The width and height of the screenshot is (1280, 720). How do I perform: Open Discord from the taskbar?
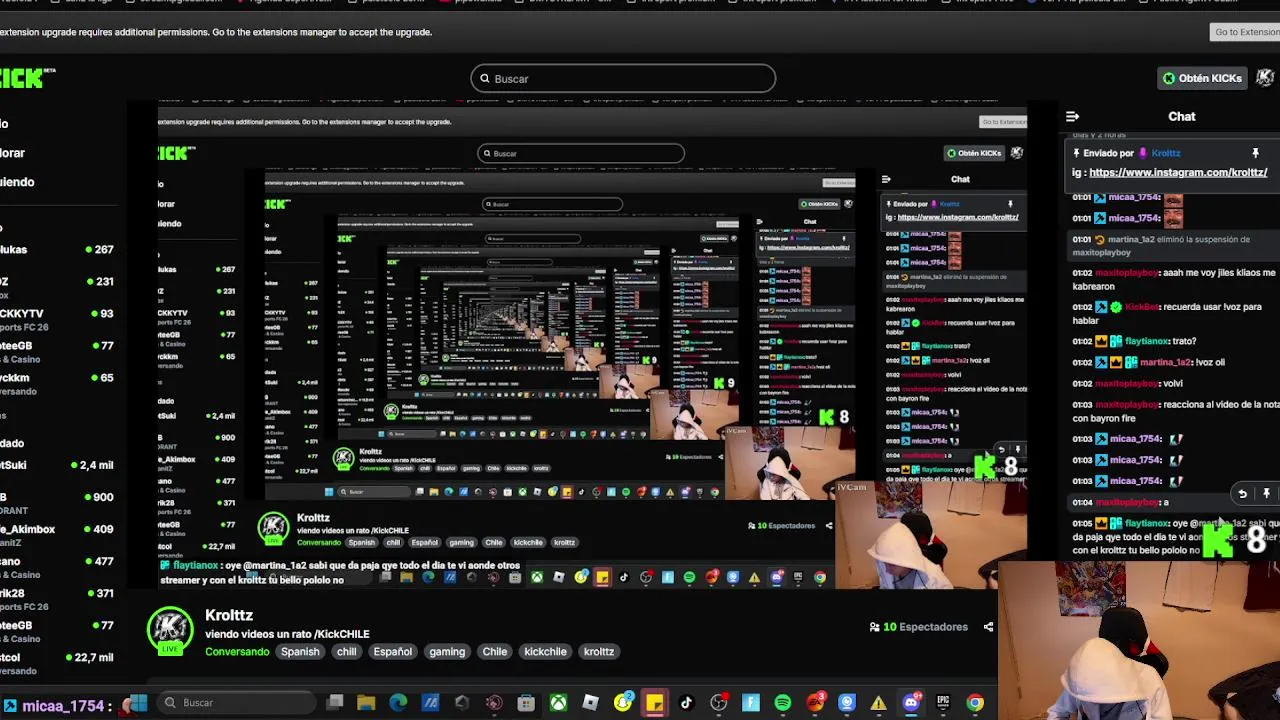(x=910, y=703)
